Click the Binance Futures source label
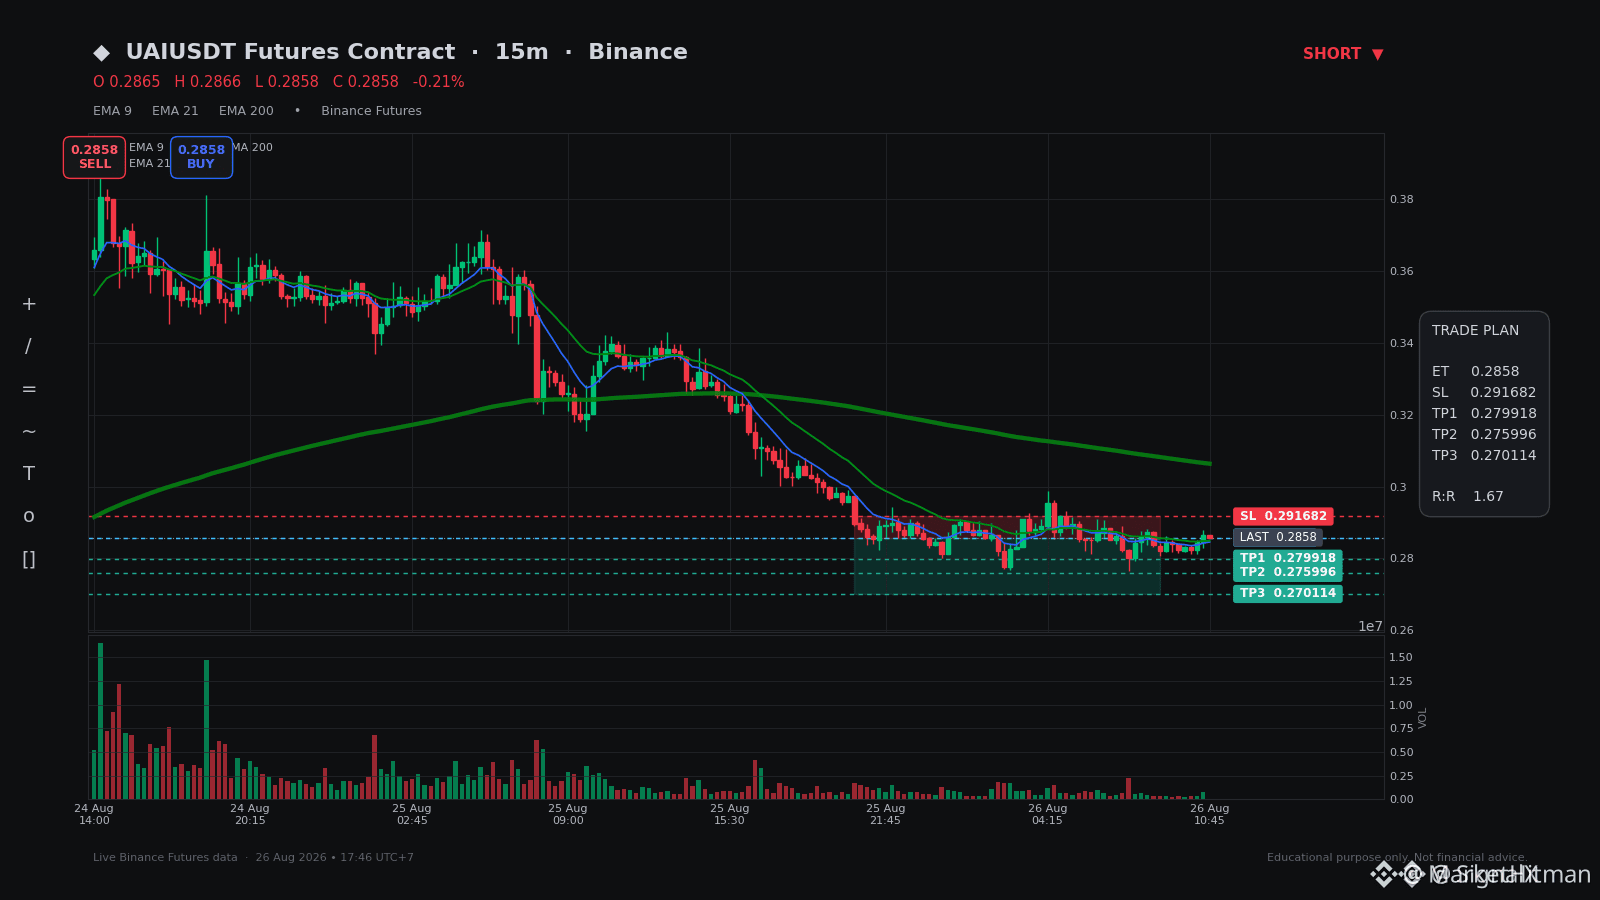This screenshot has width=1600, height=900. tap(371, 111)
